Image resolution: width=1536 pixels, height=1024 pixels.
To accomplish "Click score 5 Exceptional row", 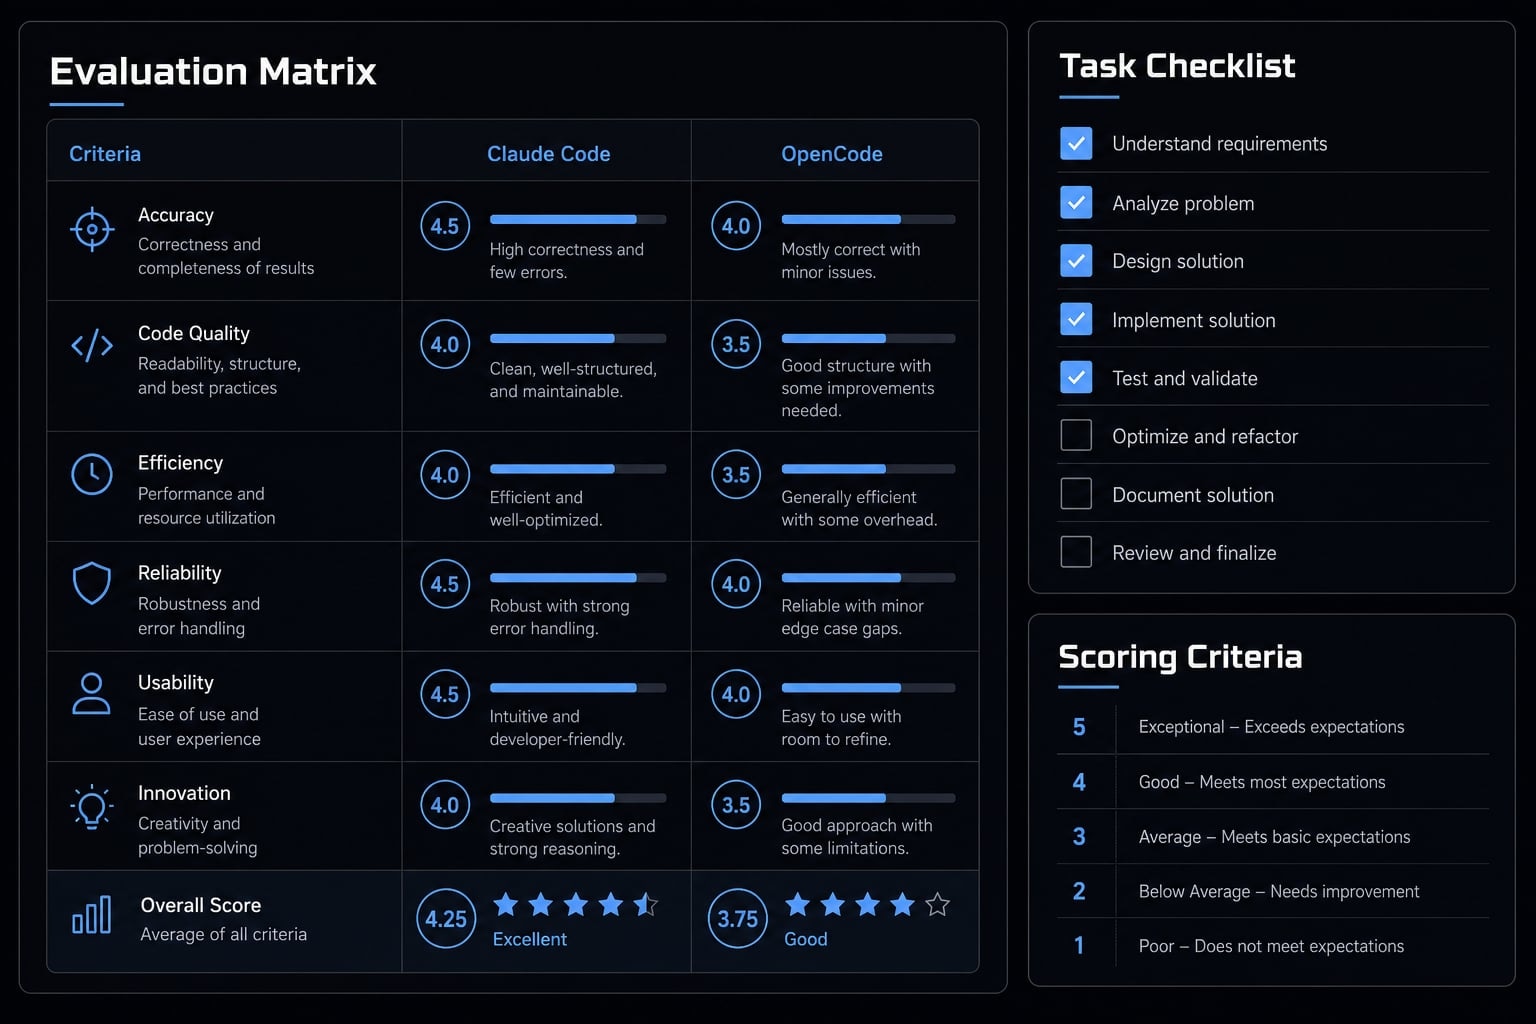I will [1273, 727].
